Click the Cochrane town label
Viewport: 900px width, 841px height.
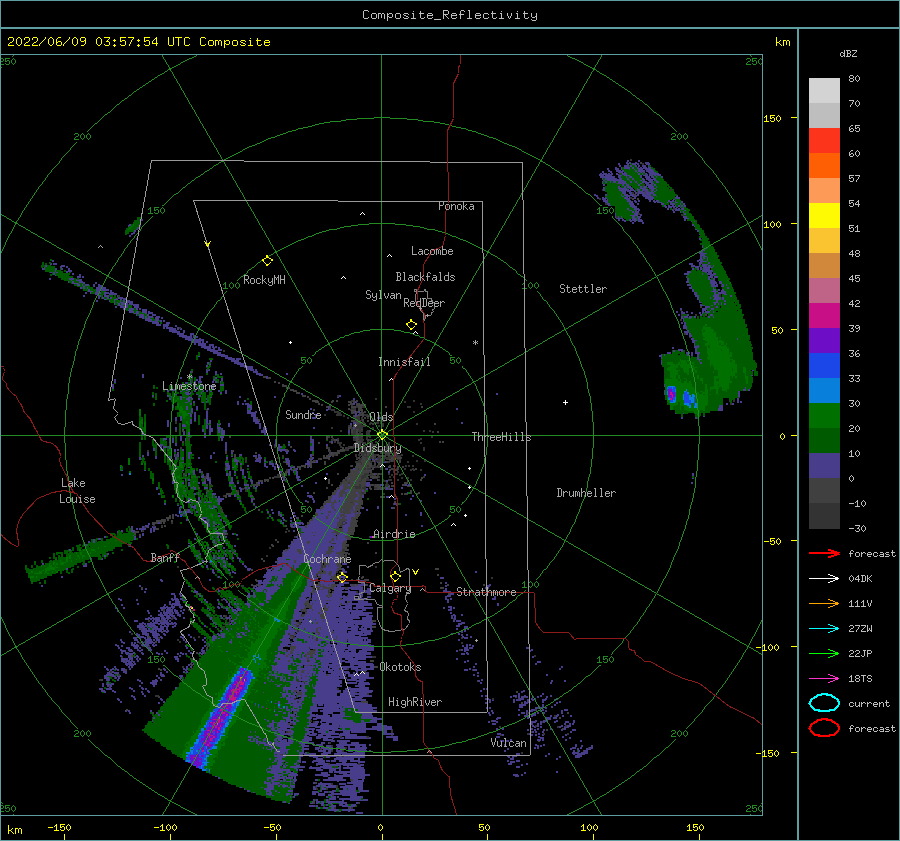327,559
